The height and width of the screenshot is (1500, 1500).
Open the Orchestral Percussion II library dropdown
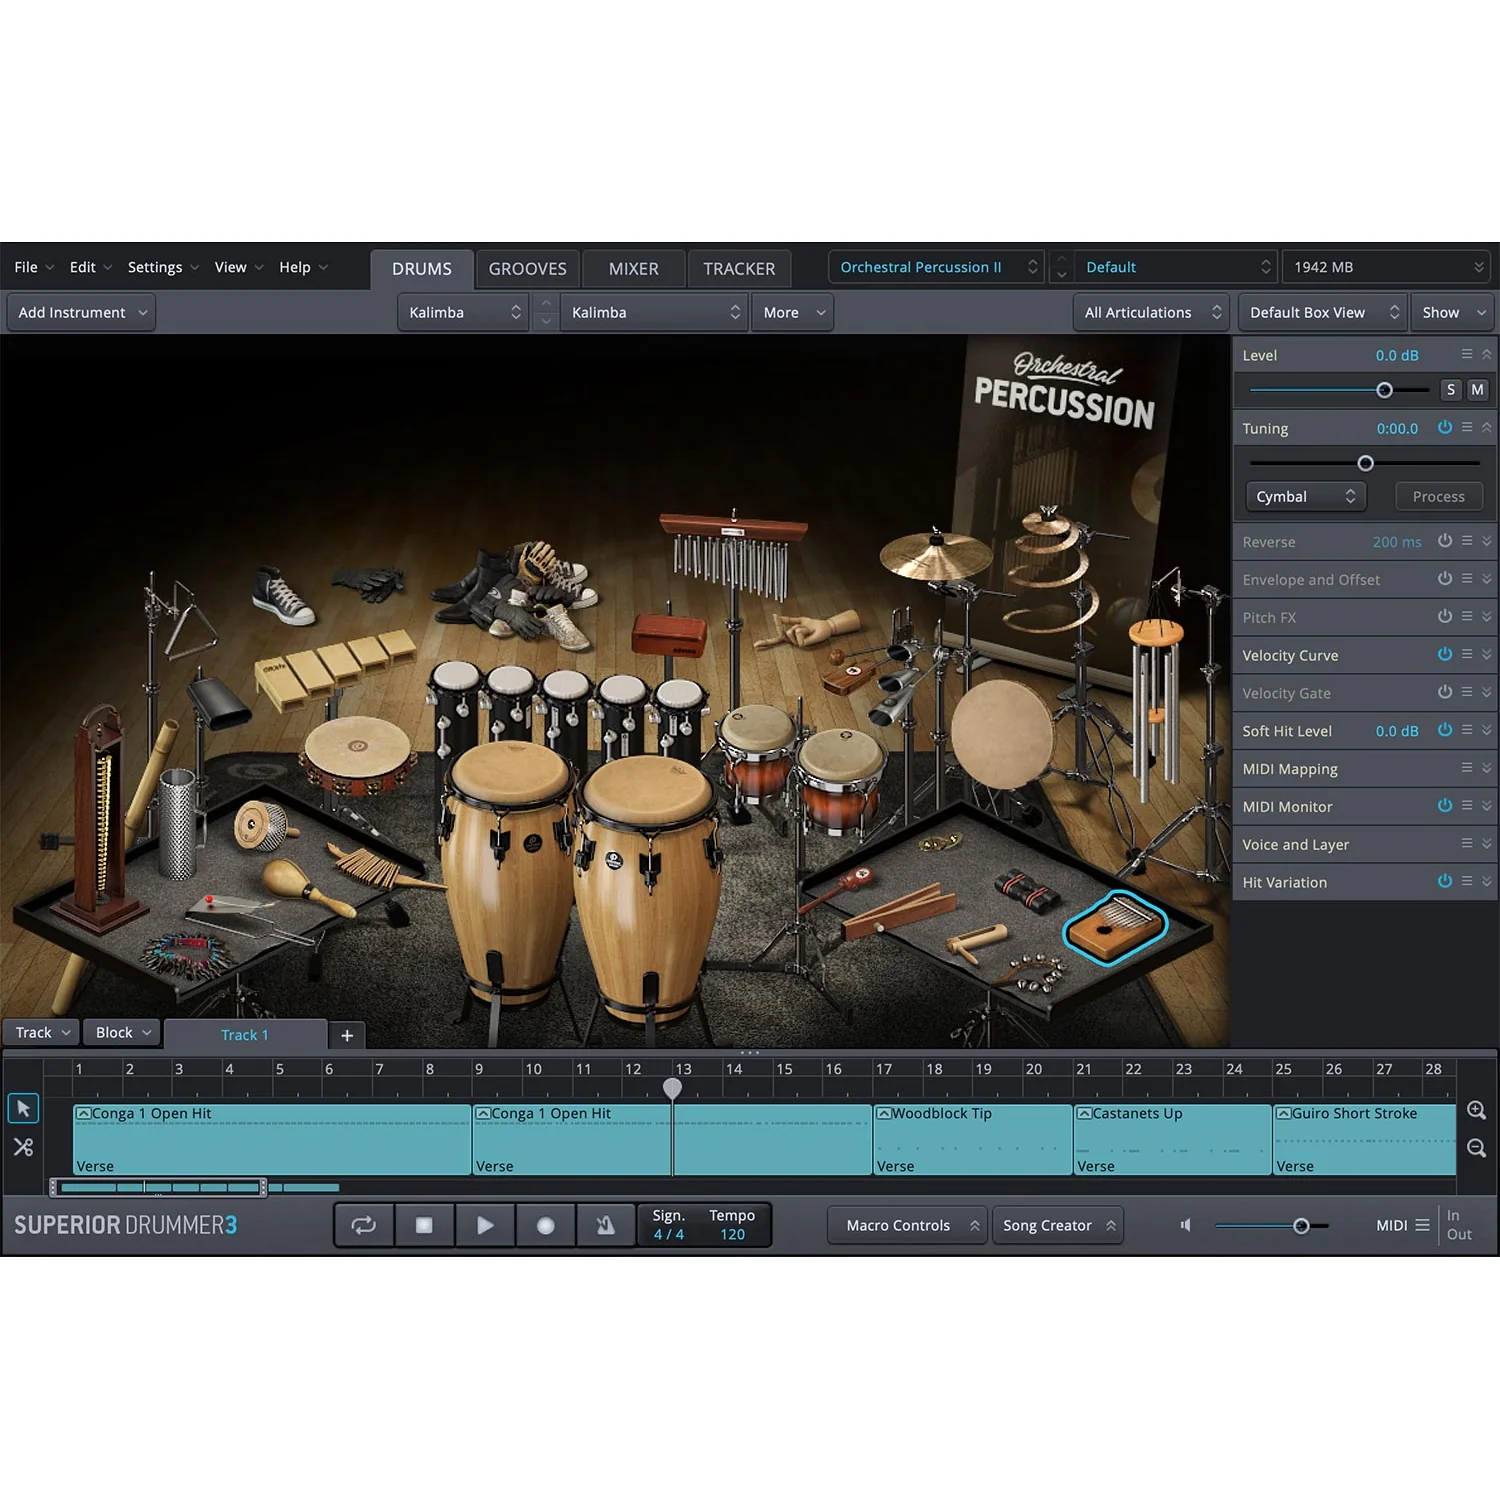[x=936, y=267]
